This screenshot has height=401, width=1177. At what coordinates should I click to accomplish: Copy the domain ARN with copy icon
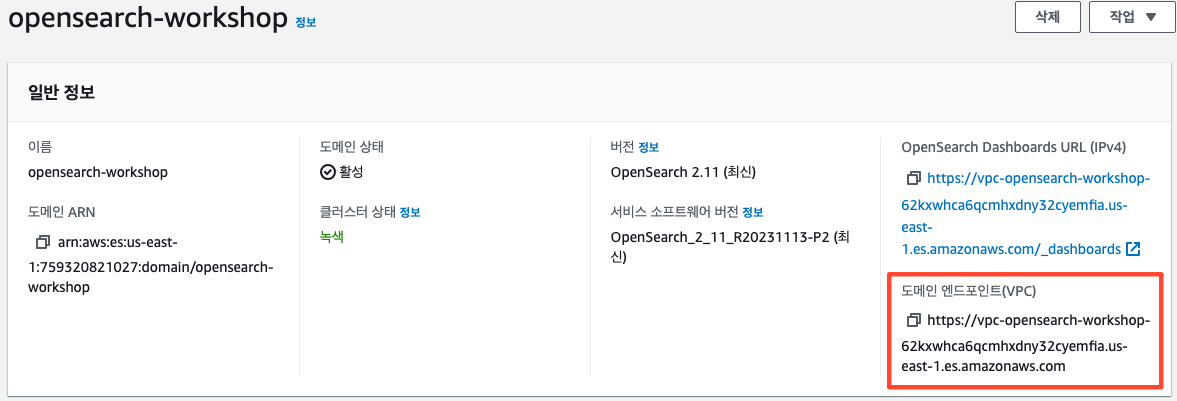(x=42, y=242)
